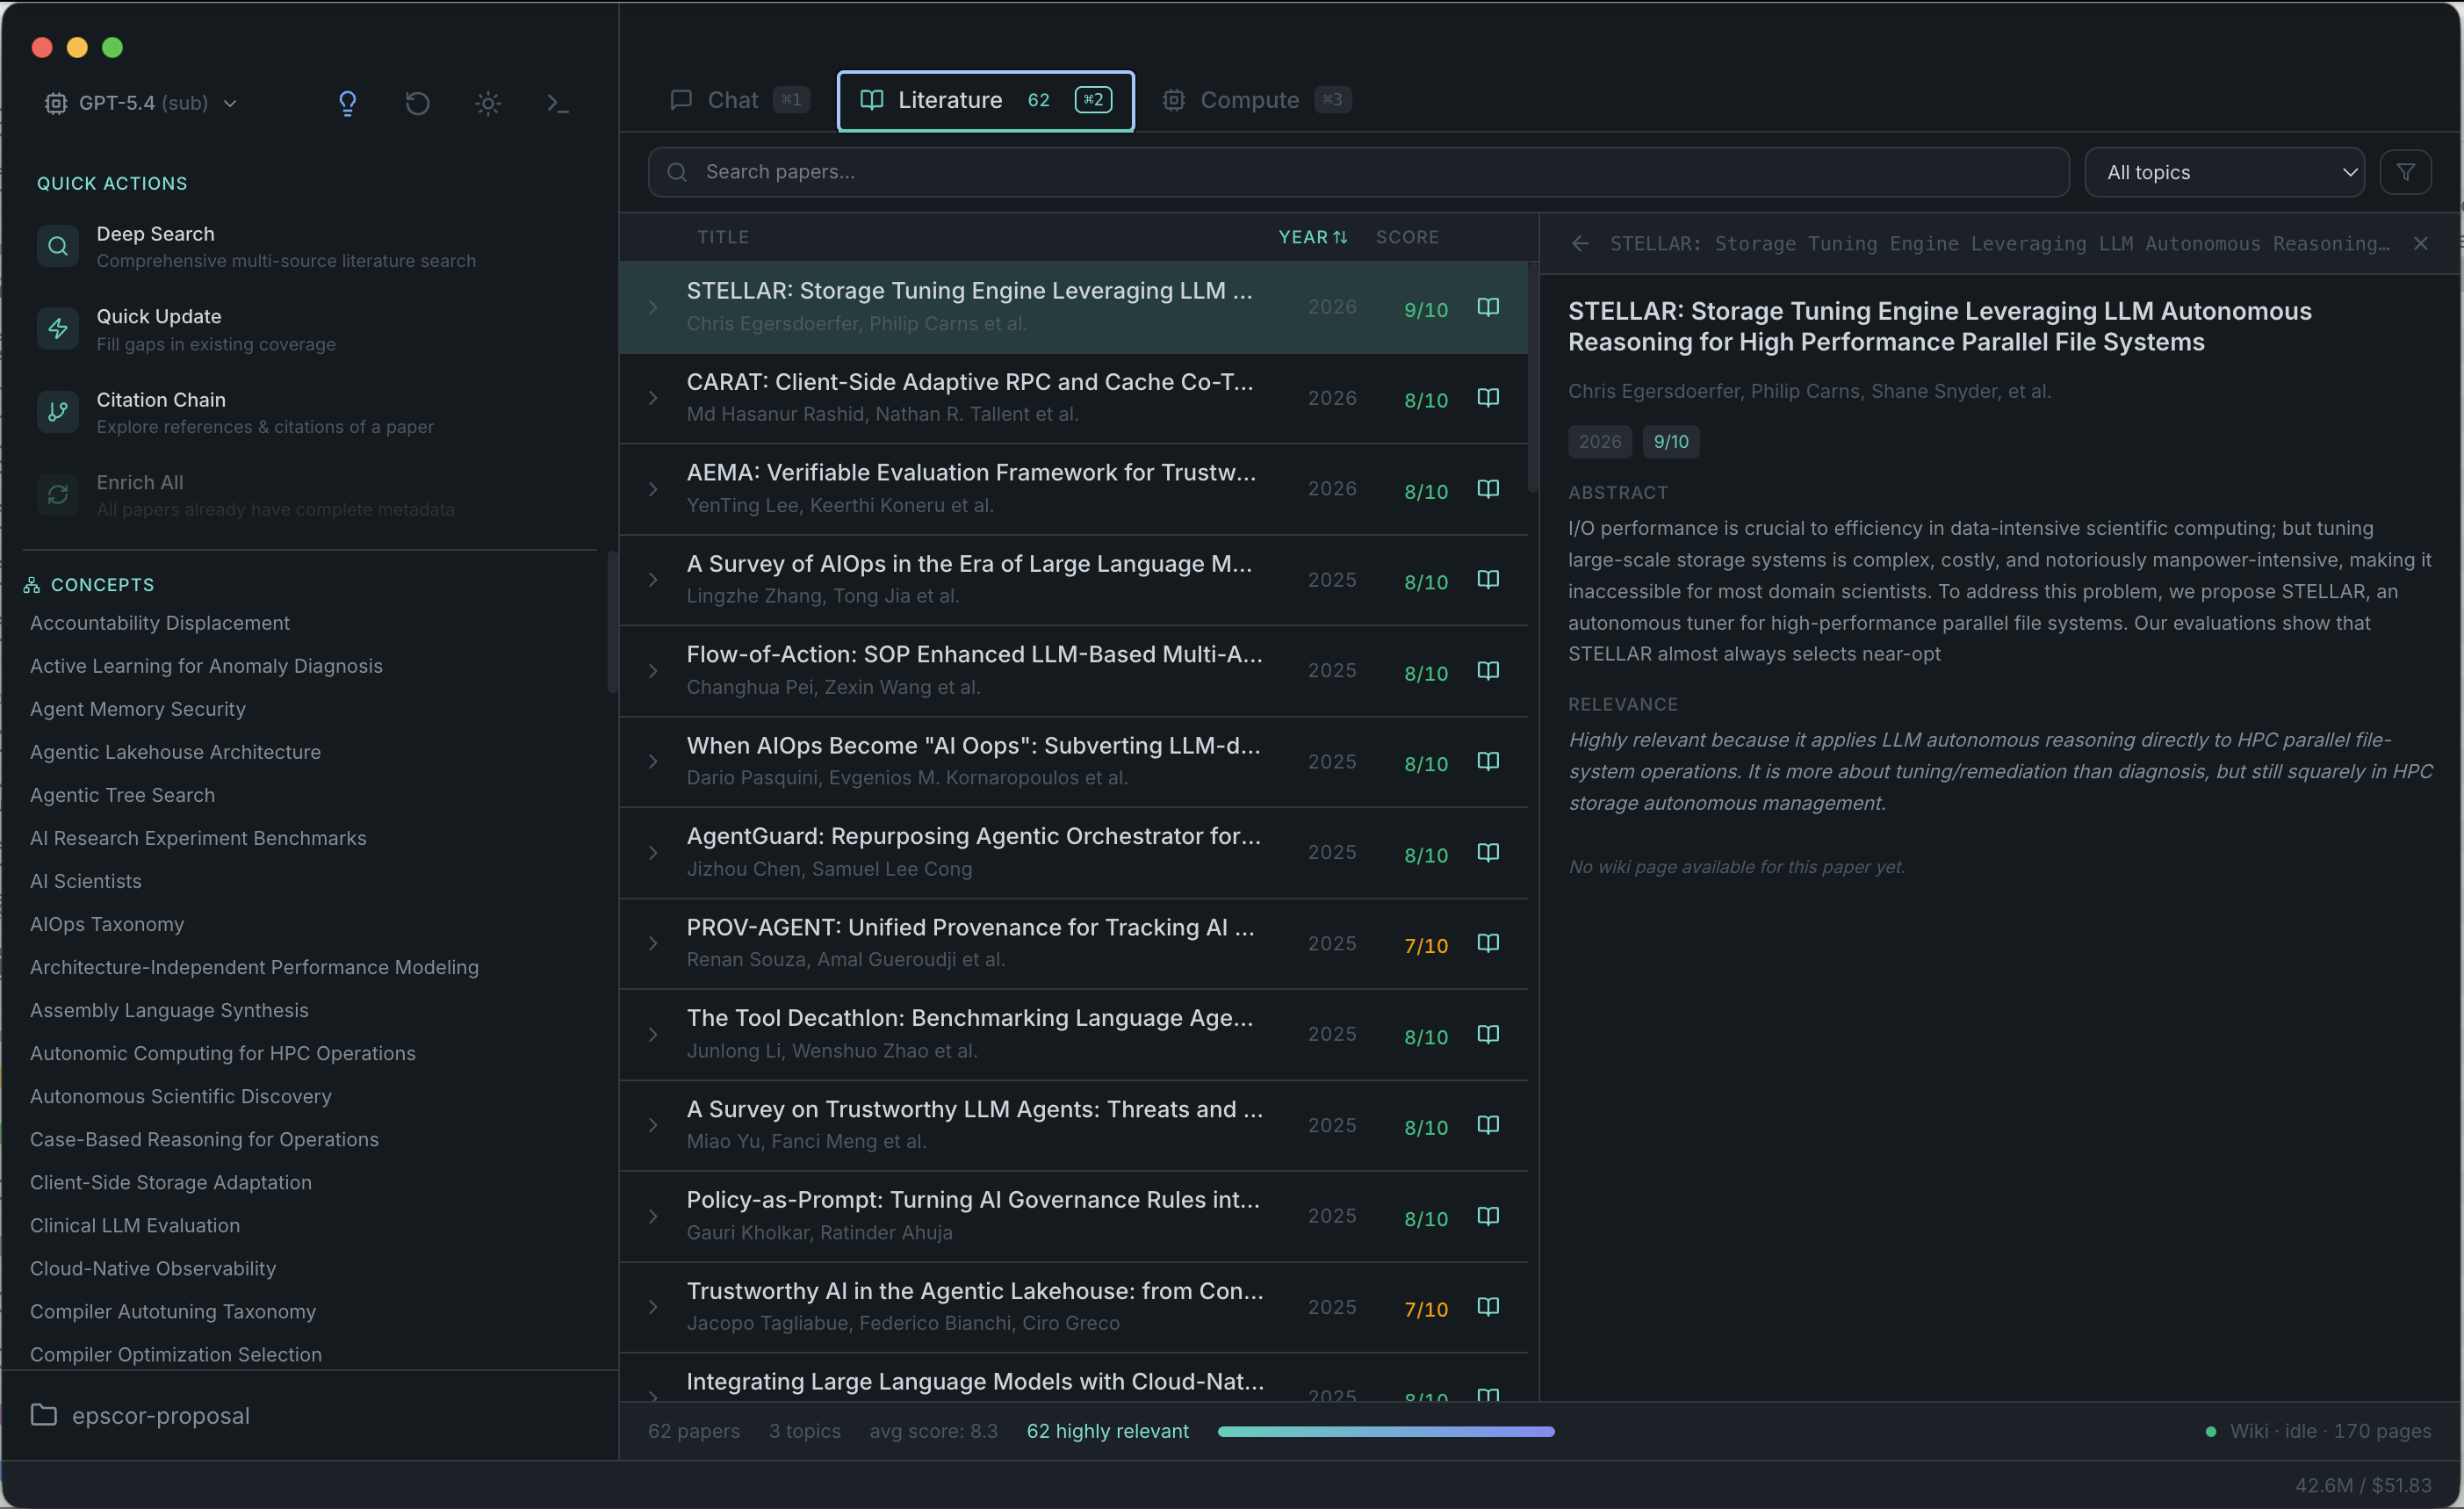The width and height of the screenshot is (2464, 1509).
Task: Open book icon for Policy-as-Prompt paper
Action: tap(1488, 1217)
